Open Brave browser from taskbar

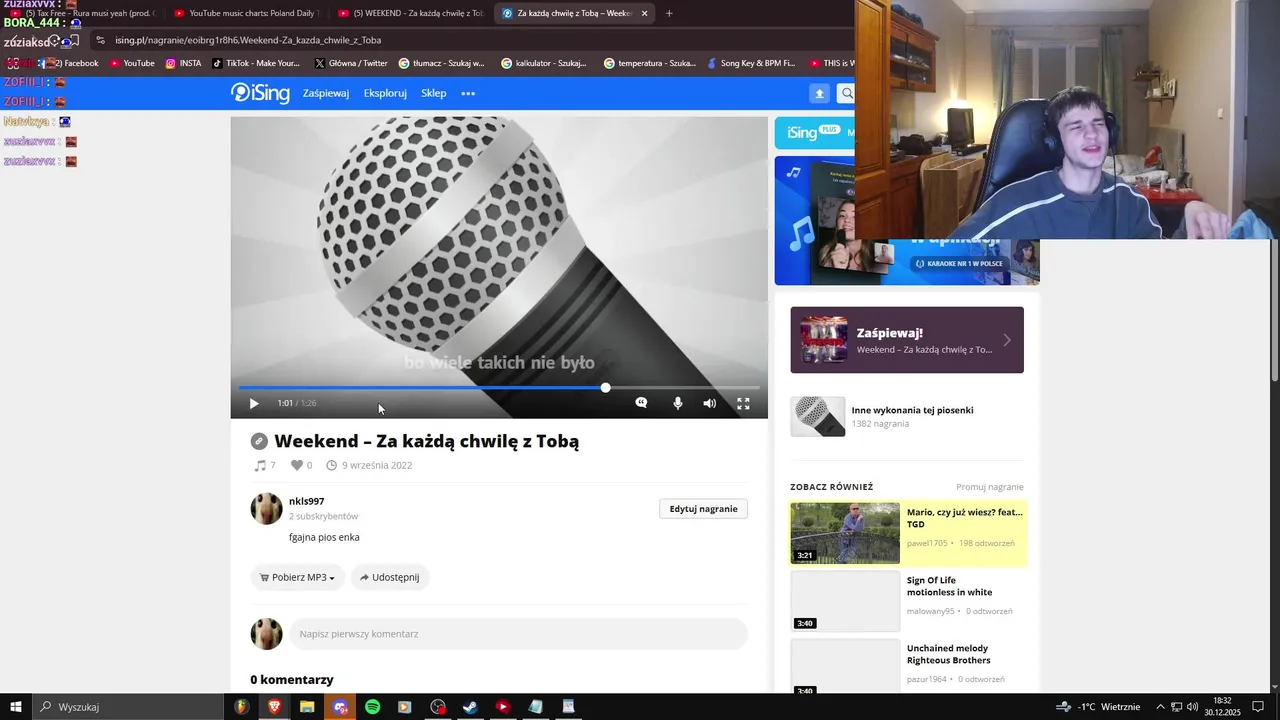pos(274,707)
